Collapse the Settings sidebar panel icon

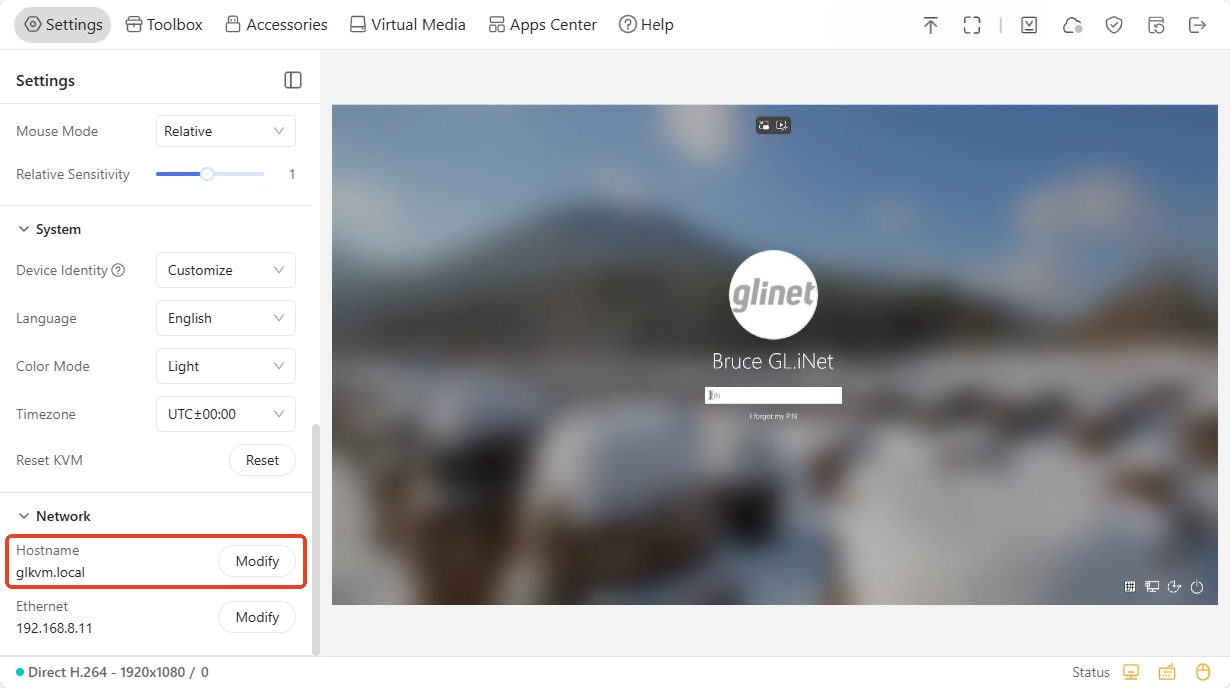pyautogui.click(x=293, y=80)
